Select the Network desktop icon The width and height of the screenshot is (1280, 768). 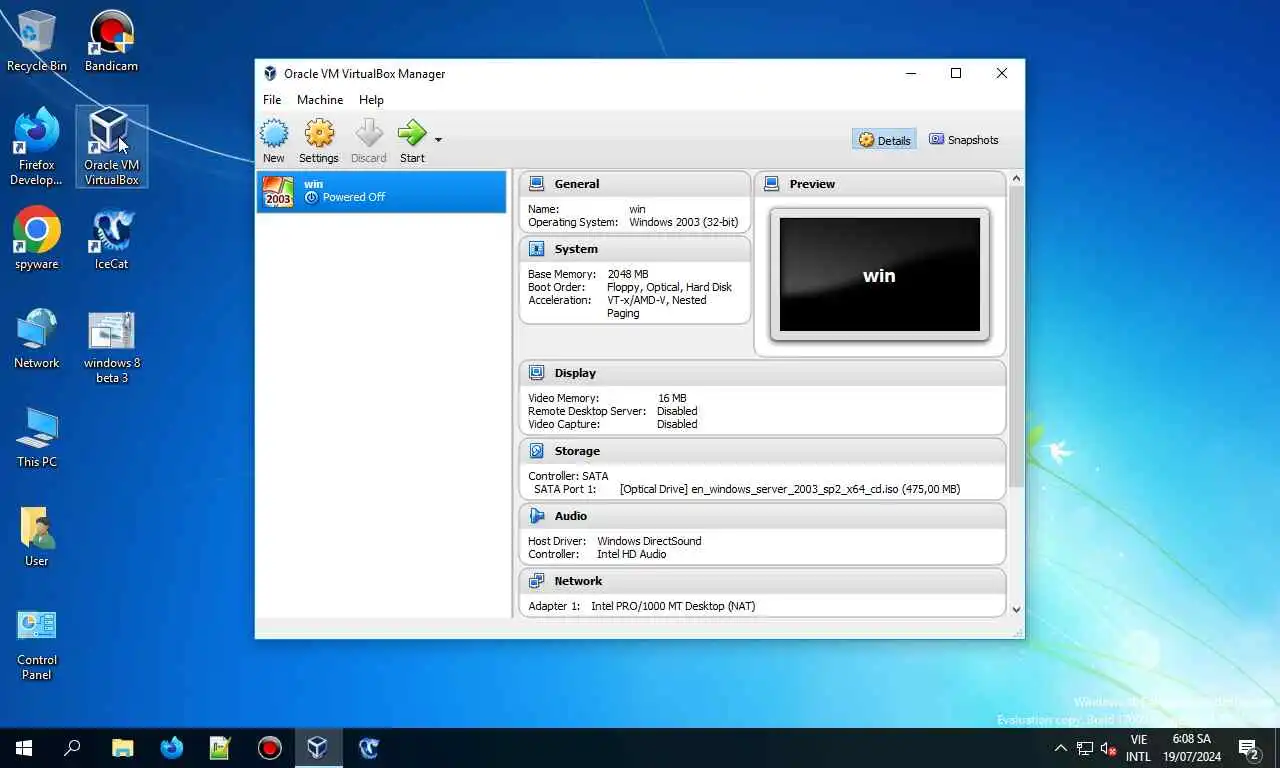37,338
